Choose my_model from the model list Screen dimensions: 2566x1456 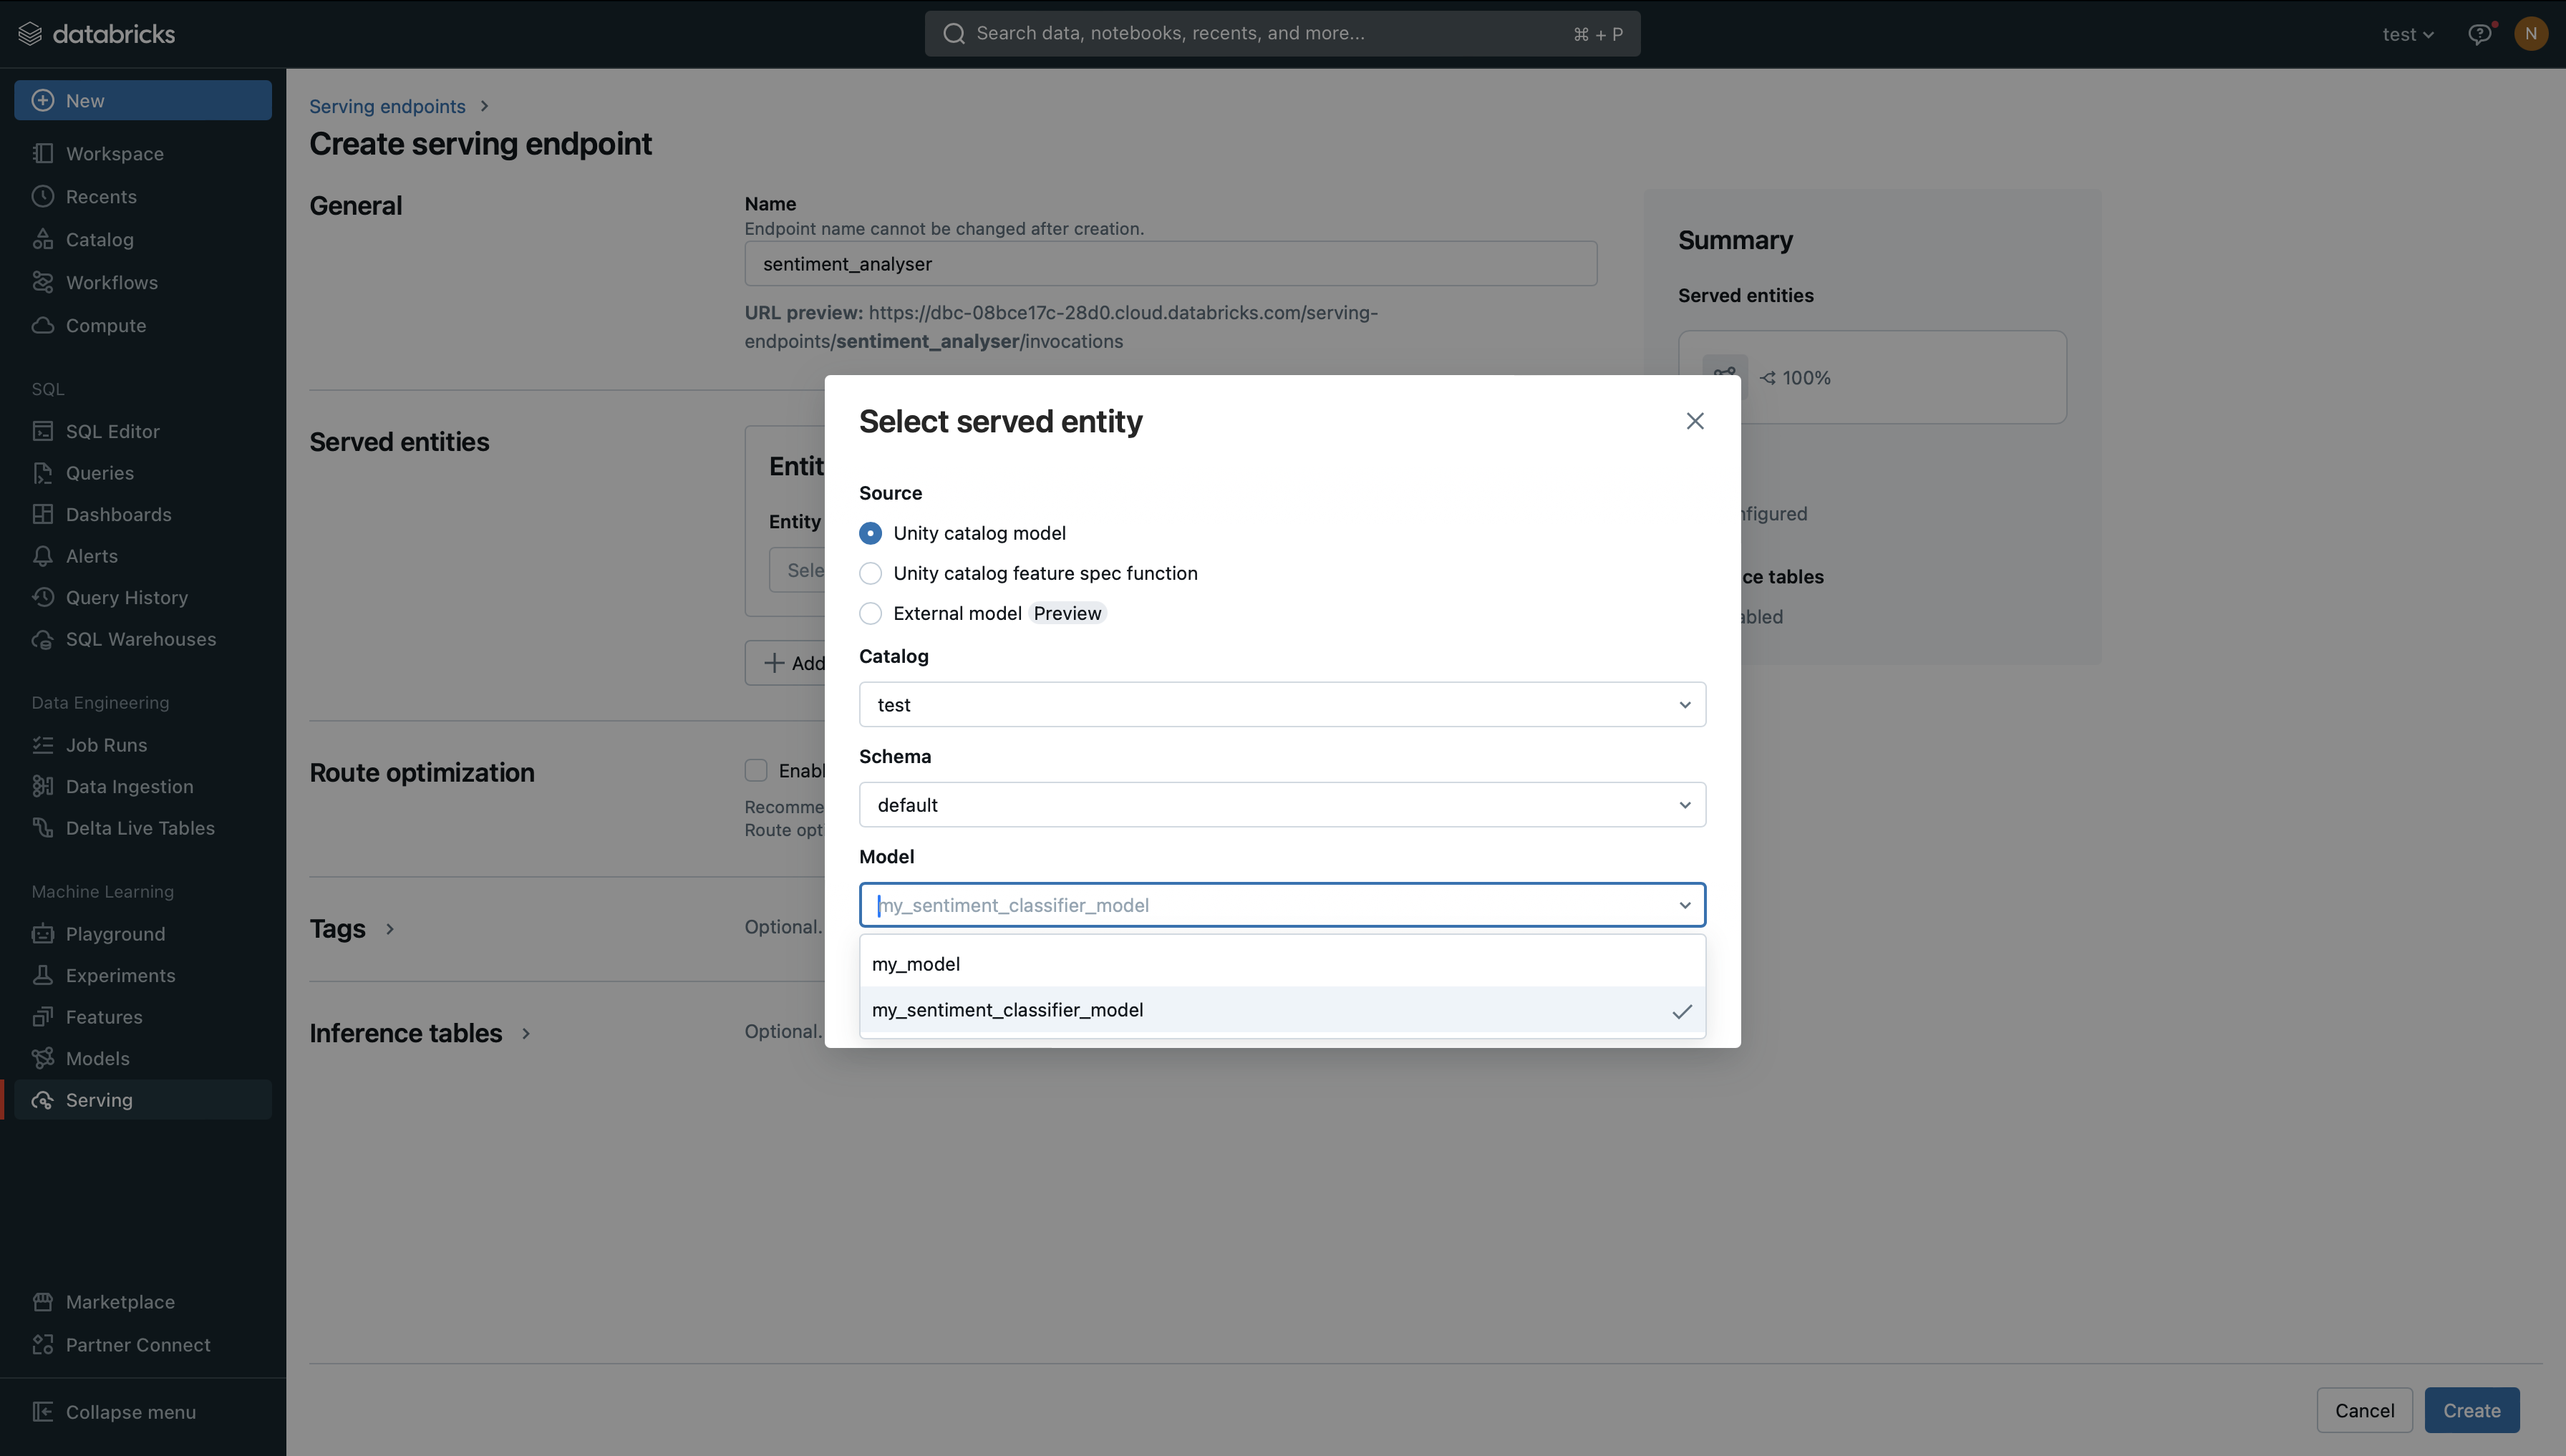pos(916,964)
